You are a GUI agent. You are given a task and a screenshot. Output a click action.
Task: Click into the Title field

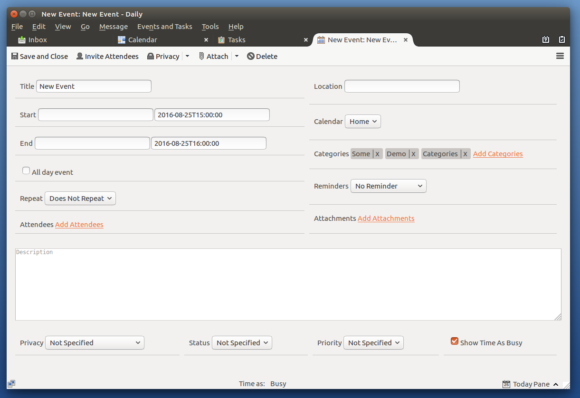94,86
